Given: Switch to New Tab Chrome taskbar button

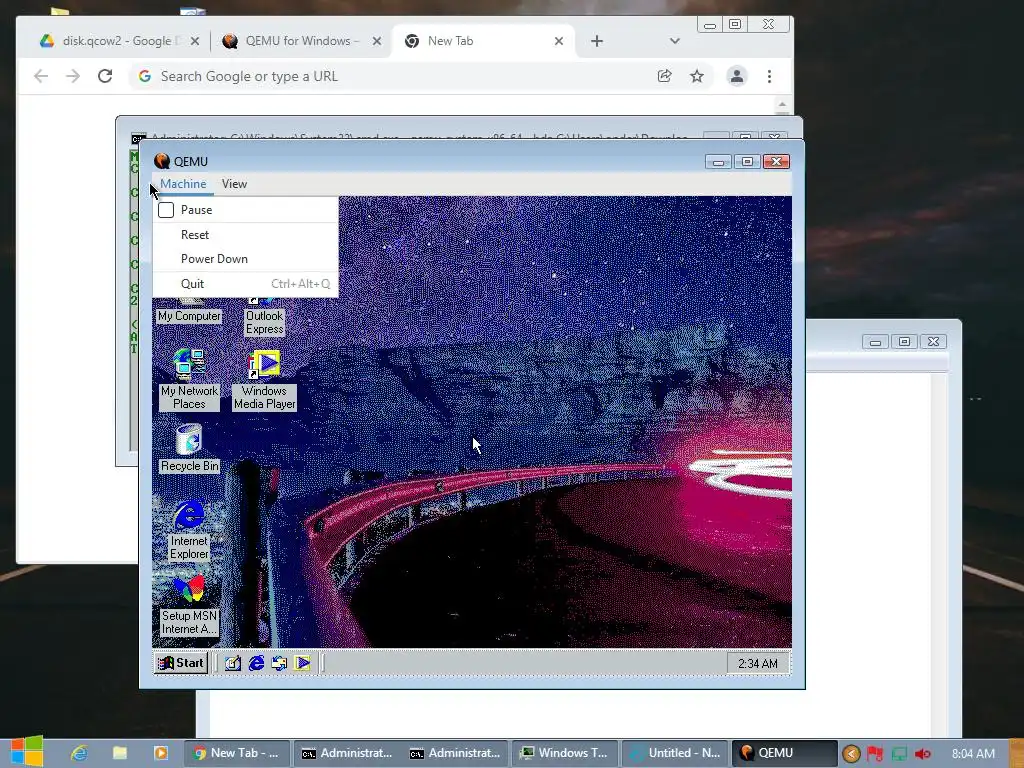Looking at the screenshot, I should [x=236, y=753].
